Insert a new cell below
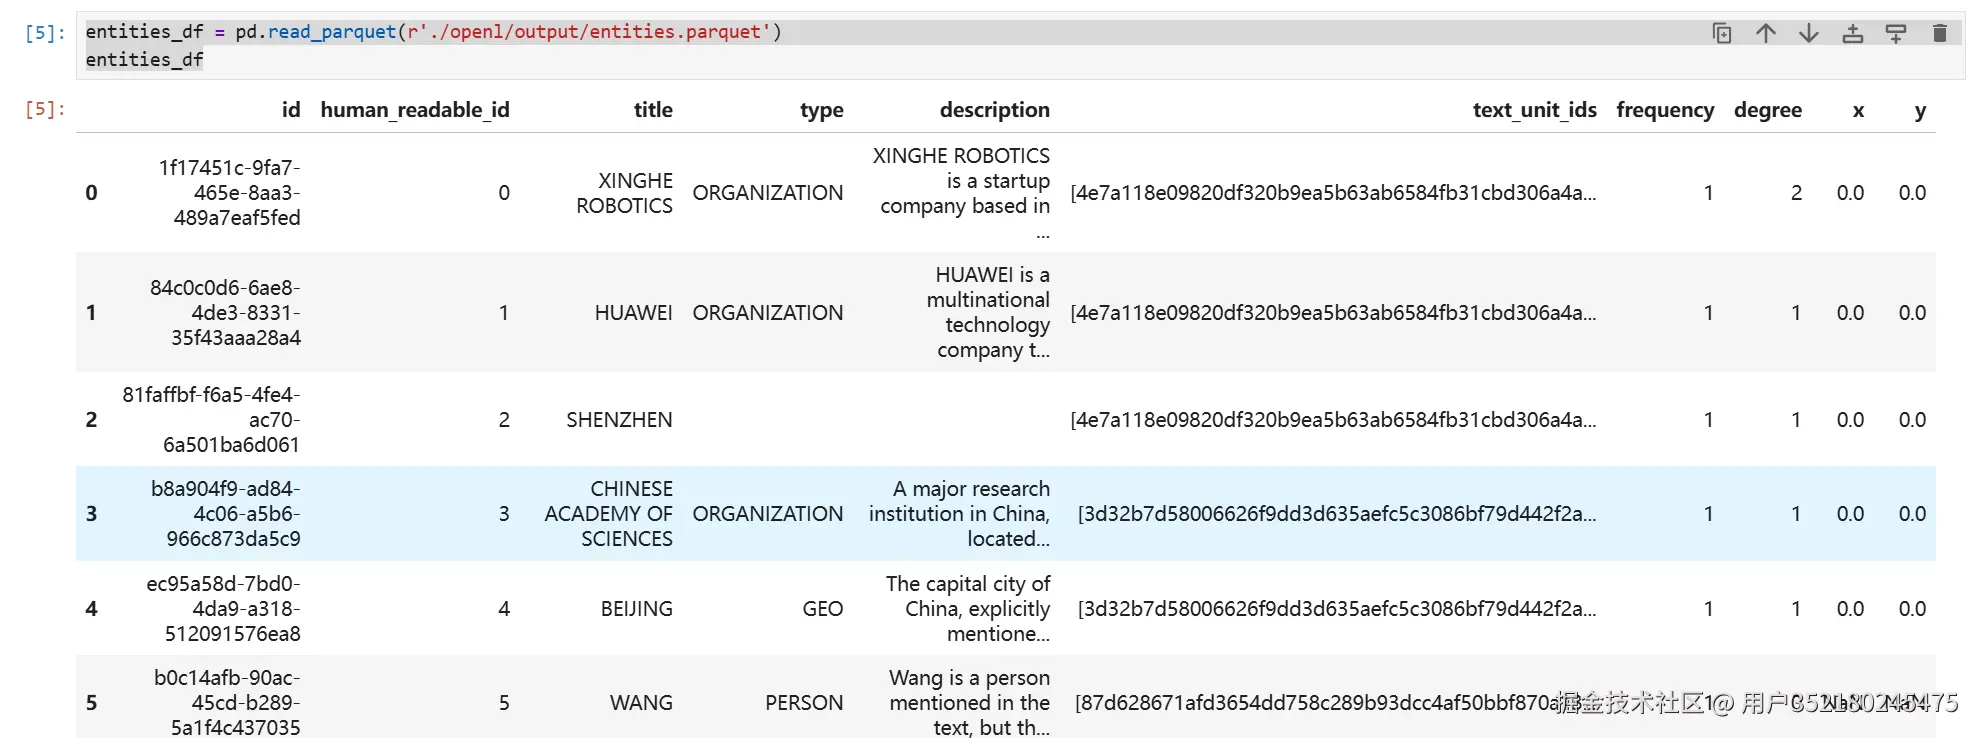Viewport: 1980px width, 738px height. tap(1896, 33)
